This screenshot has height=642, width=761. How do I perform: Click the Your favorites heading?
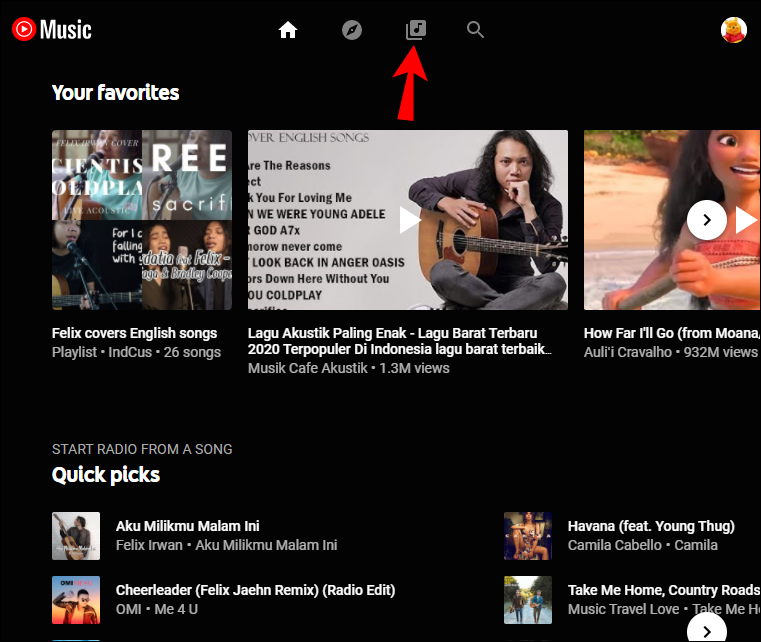116,92
